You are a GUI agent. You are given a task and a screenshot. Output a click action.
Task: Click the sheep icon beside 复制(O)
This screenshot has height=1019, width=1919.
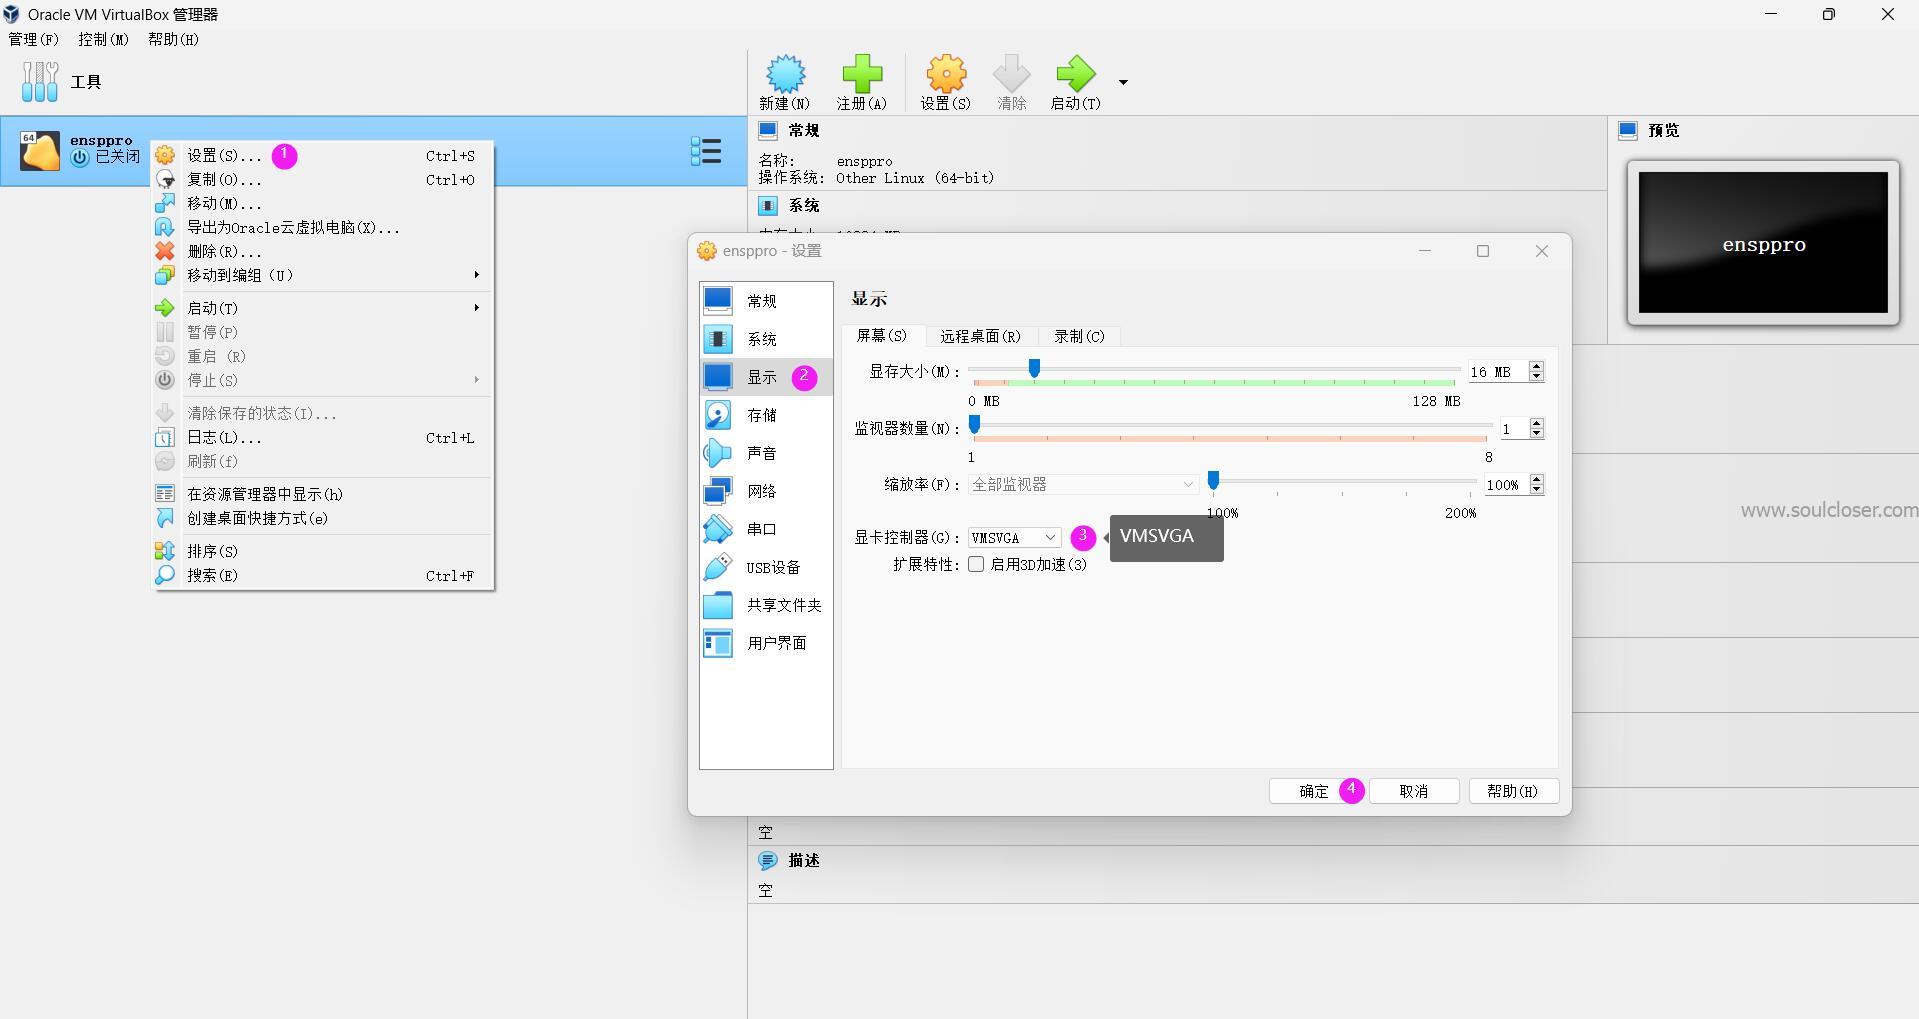tap(165, 180)
